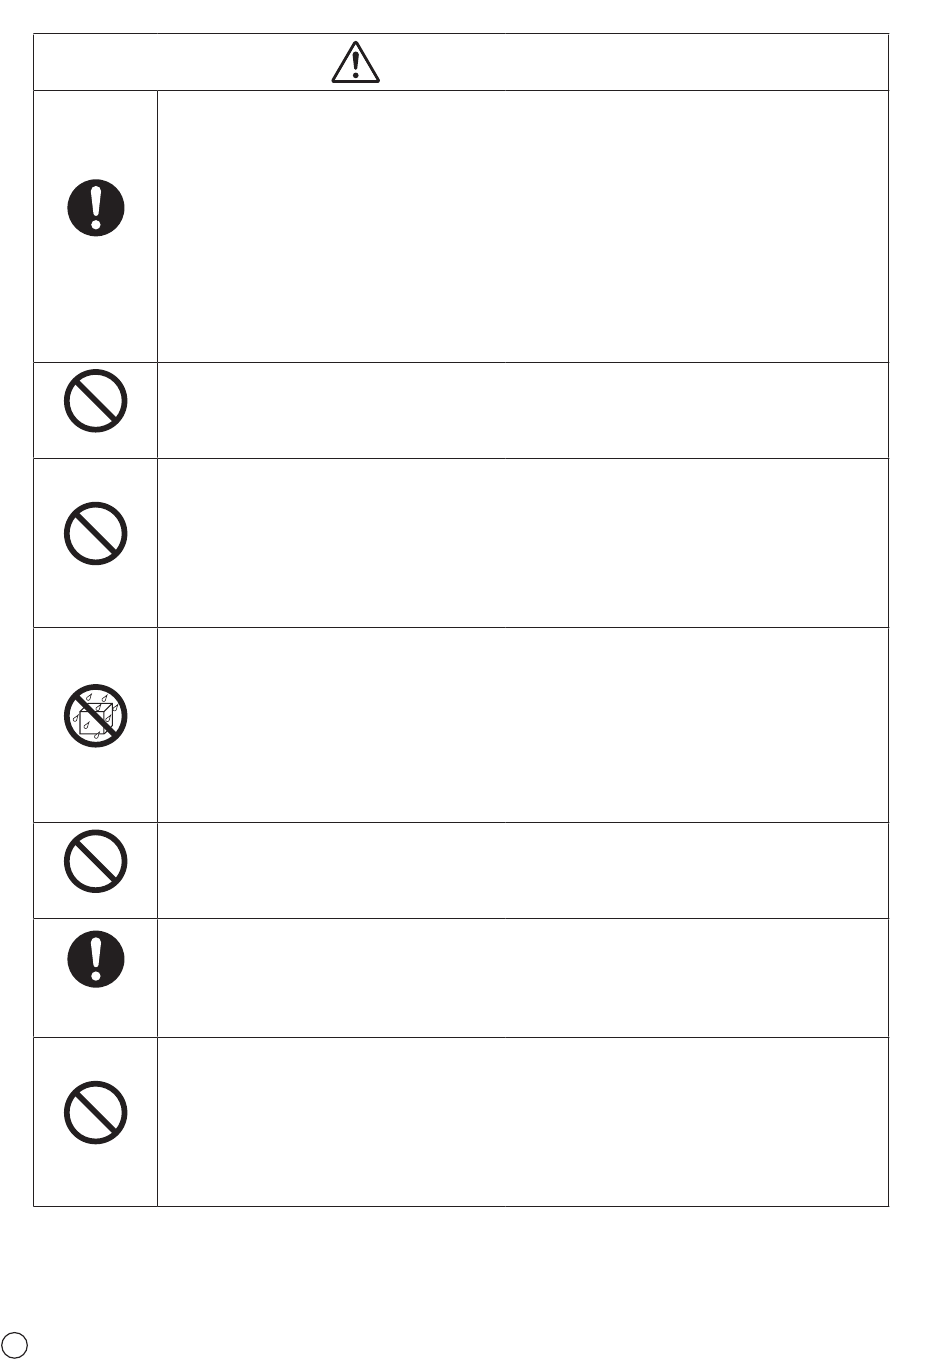Click blank cell beside the bottom-row prohibition icon
This screenshot has width=950, height=1364.
tap(522, 1121)
